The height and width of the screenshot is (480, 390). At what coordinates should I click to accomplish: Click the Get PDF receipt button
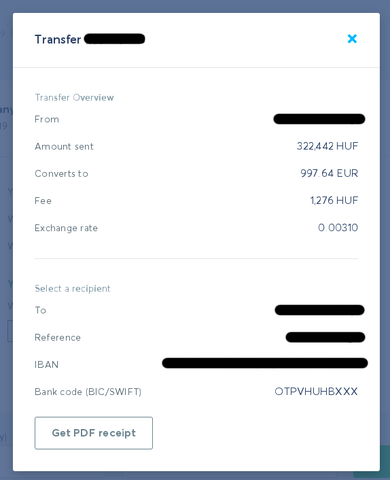(x=94, y=433)
